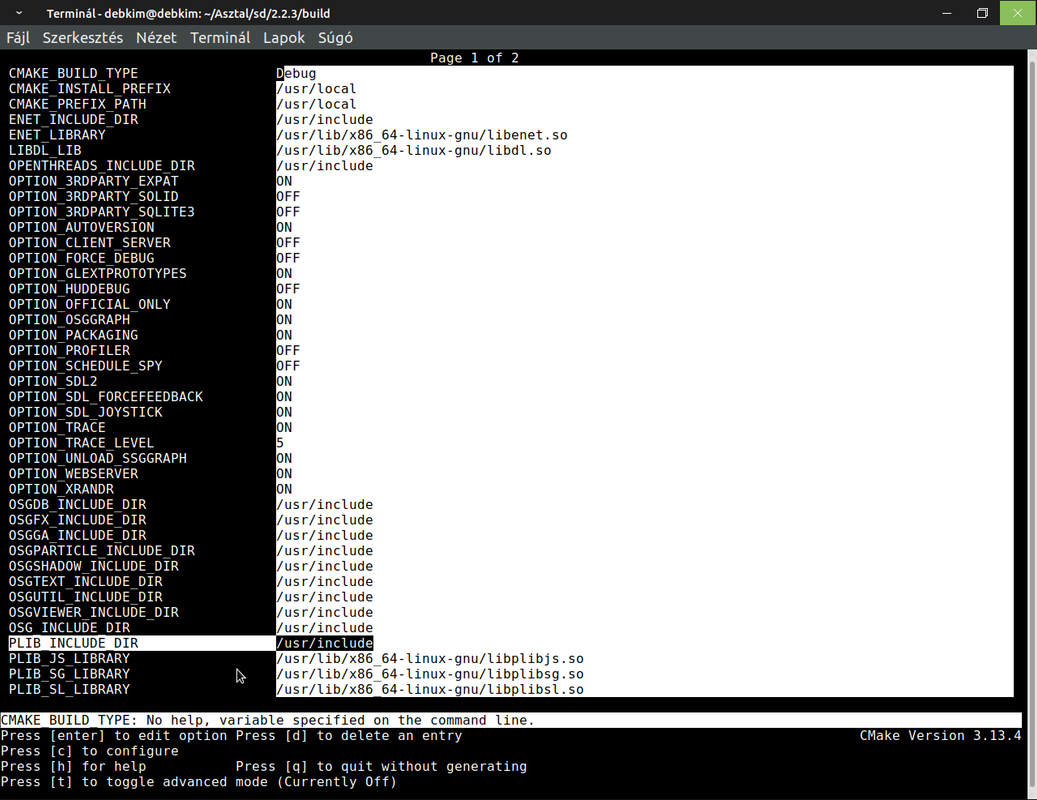Click the OPTION_TRACE_LEVEL value 5
This screenshot has width=1037, height=800.
coord(280,443)
